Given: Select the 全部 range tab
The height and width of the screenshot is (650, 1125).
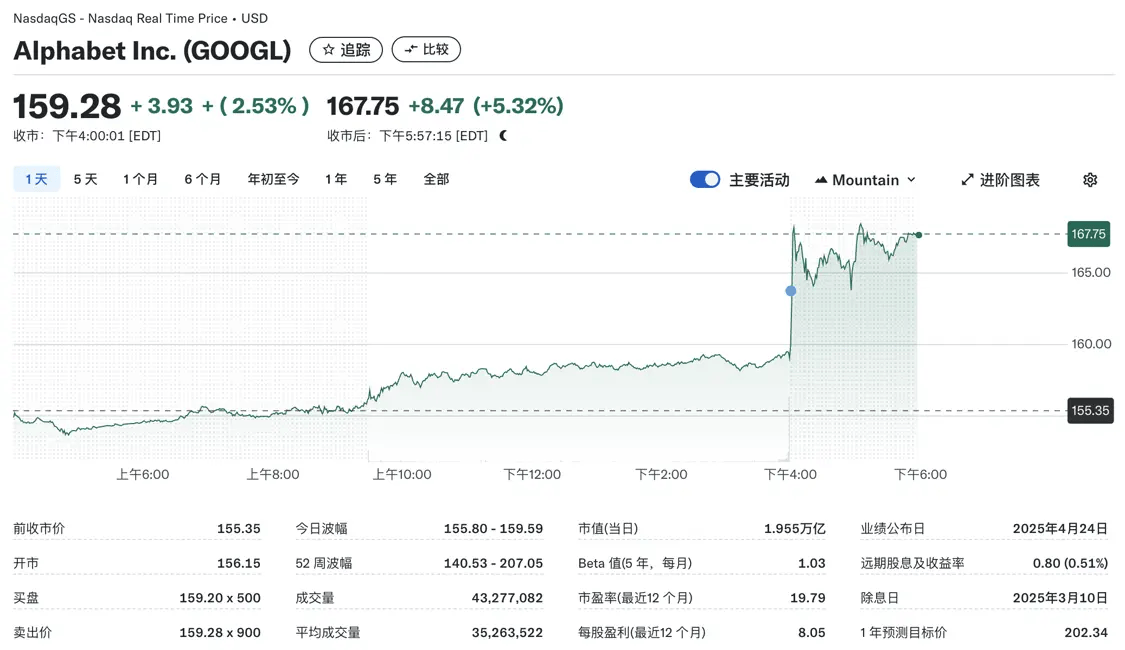Looking at the screenshot, I should (x=436, y=179).
